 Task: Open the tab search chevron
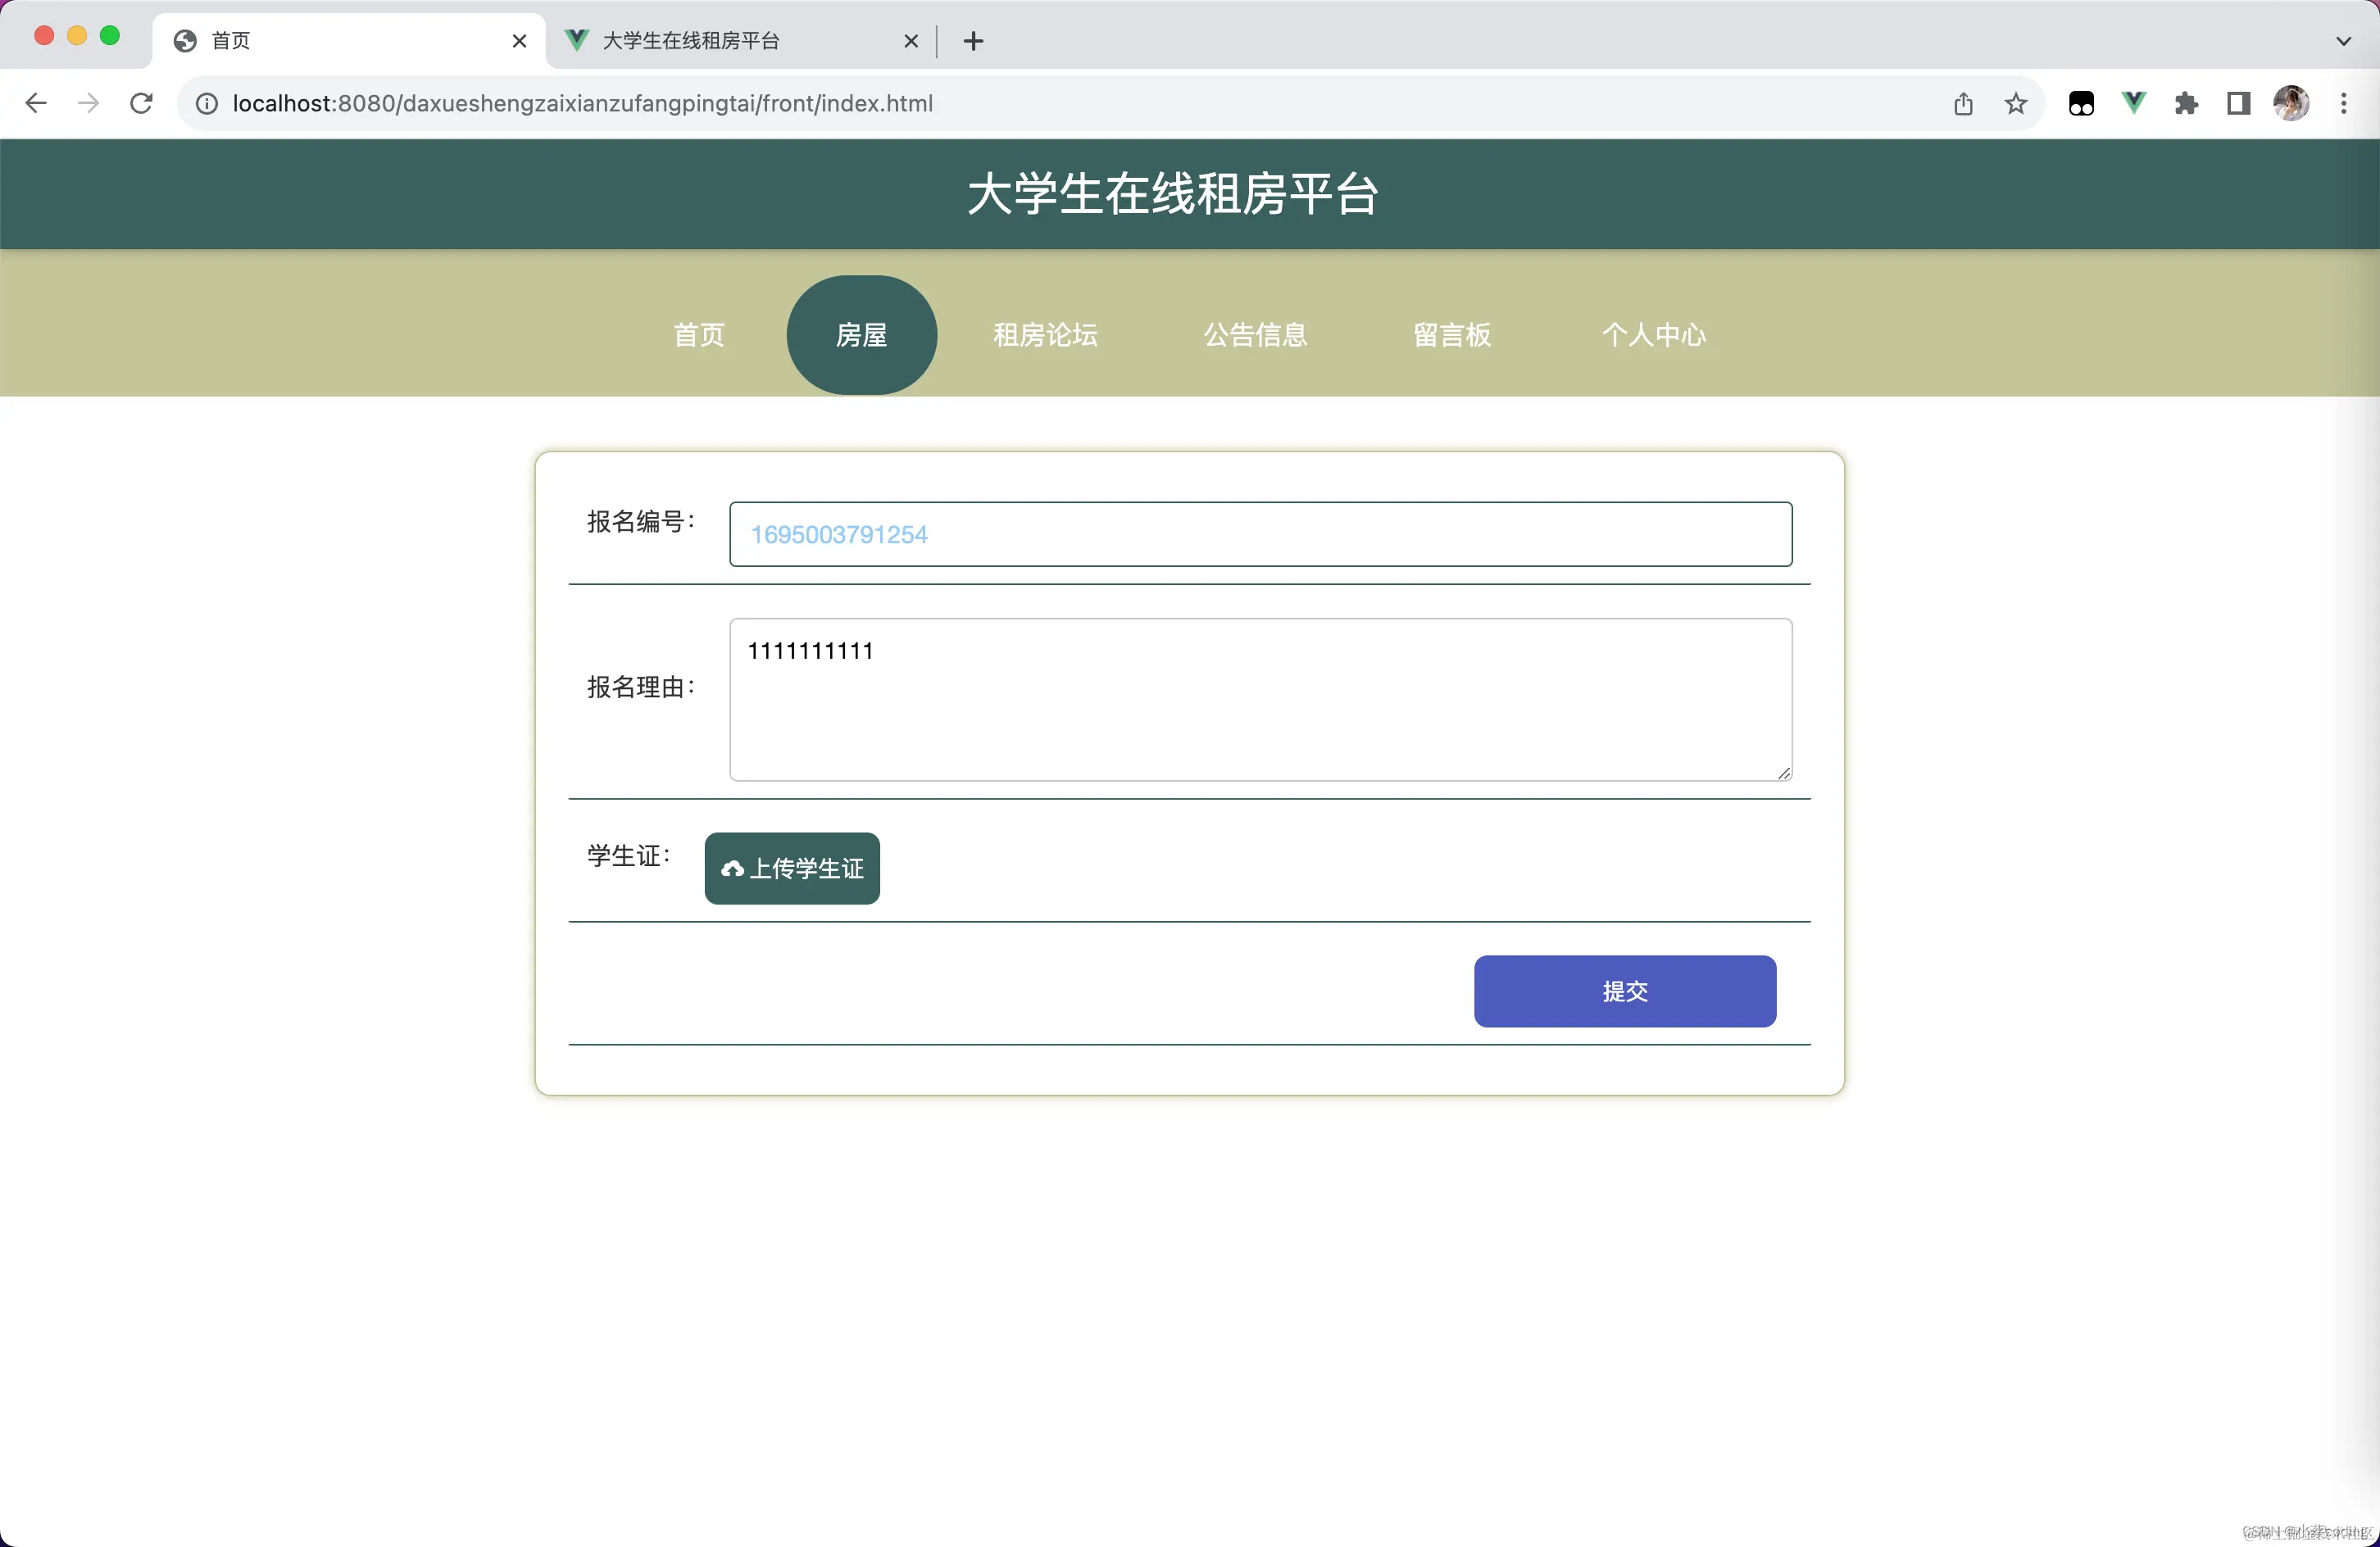pos(2342,41)
